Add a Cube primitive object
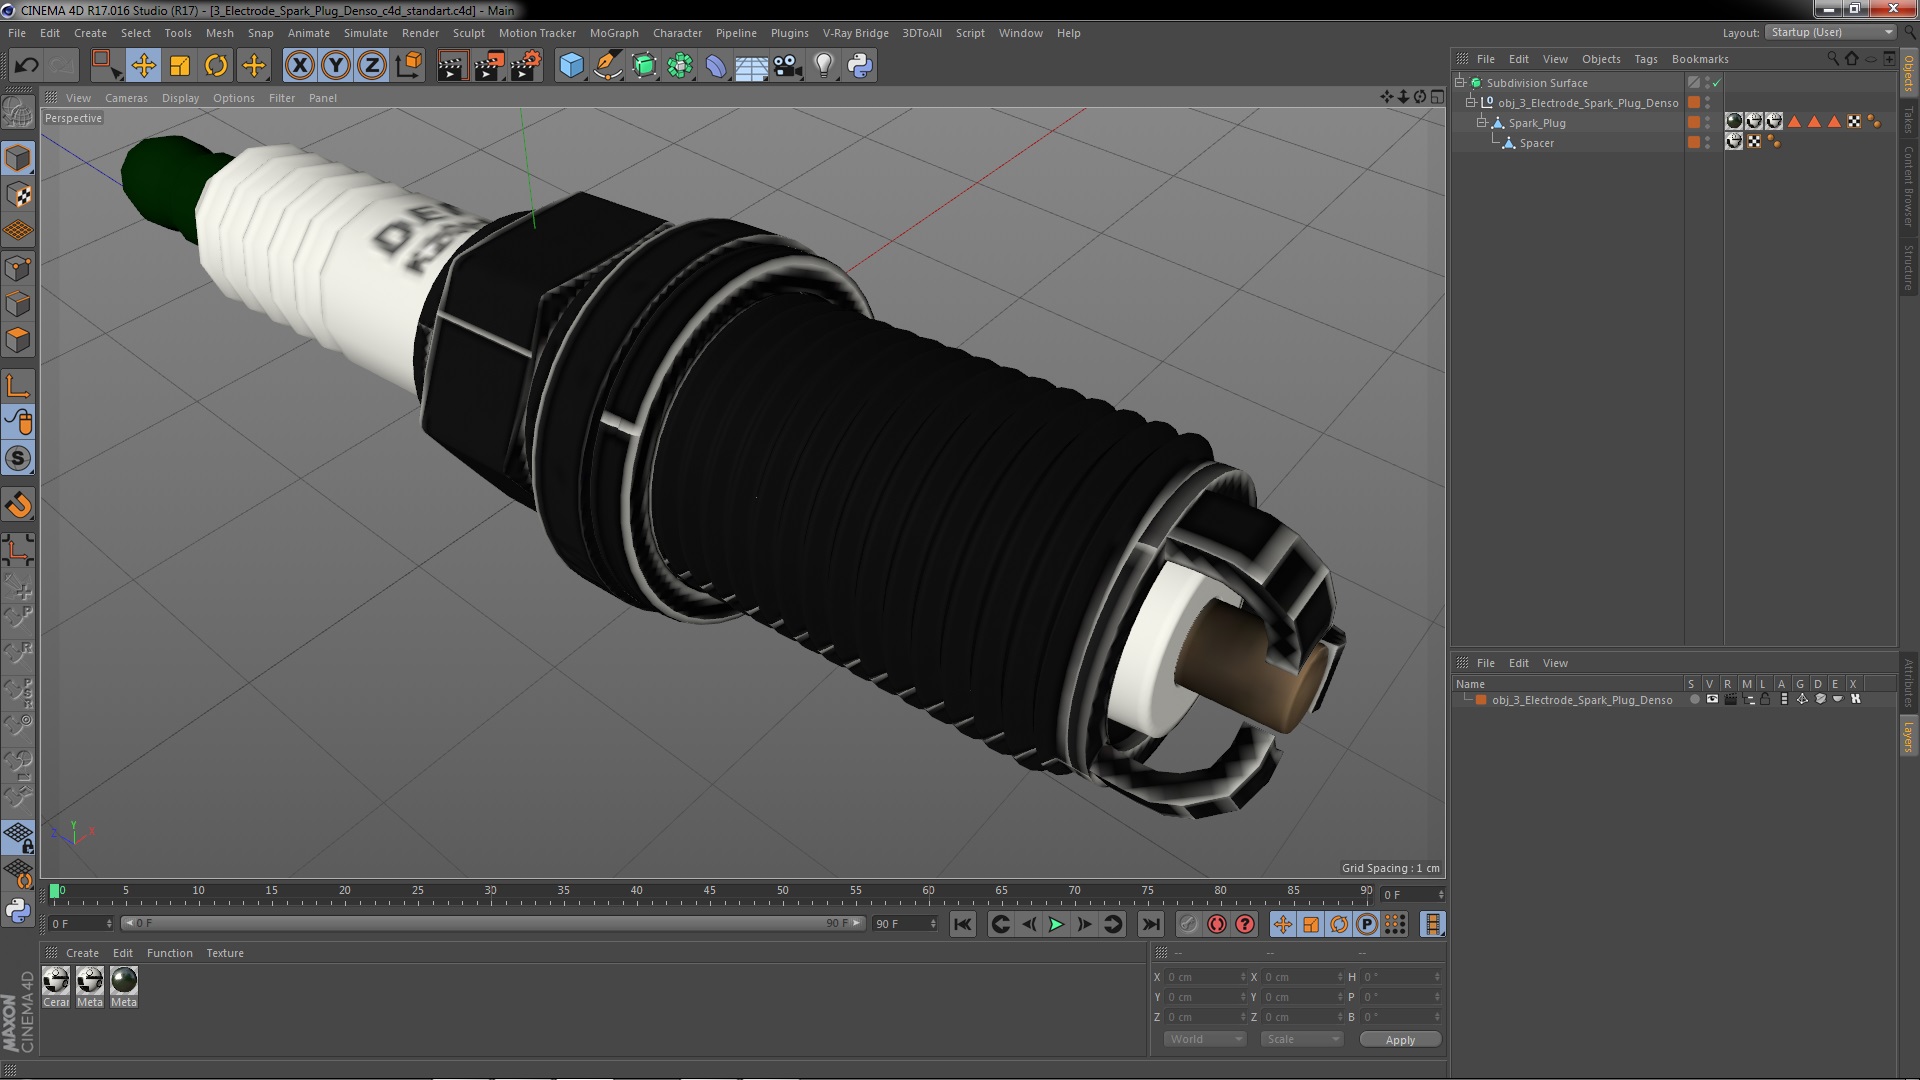The width and height of the screenshot is (1920, 1080). [x=571, y=66]
